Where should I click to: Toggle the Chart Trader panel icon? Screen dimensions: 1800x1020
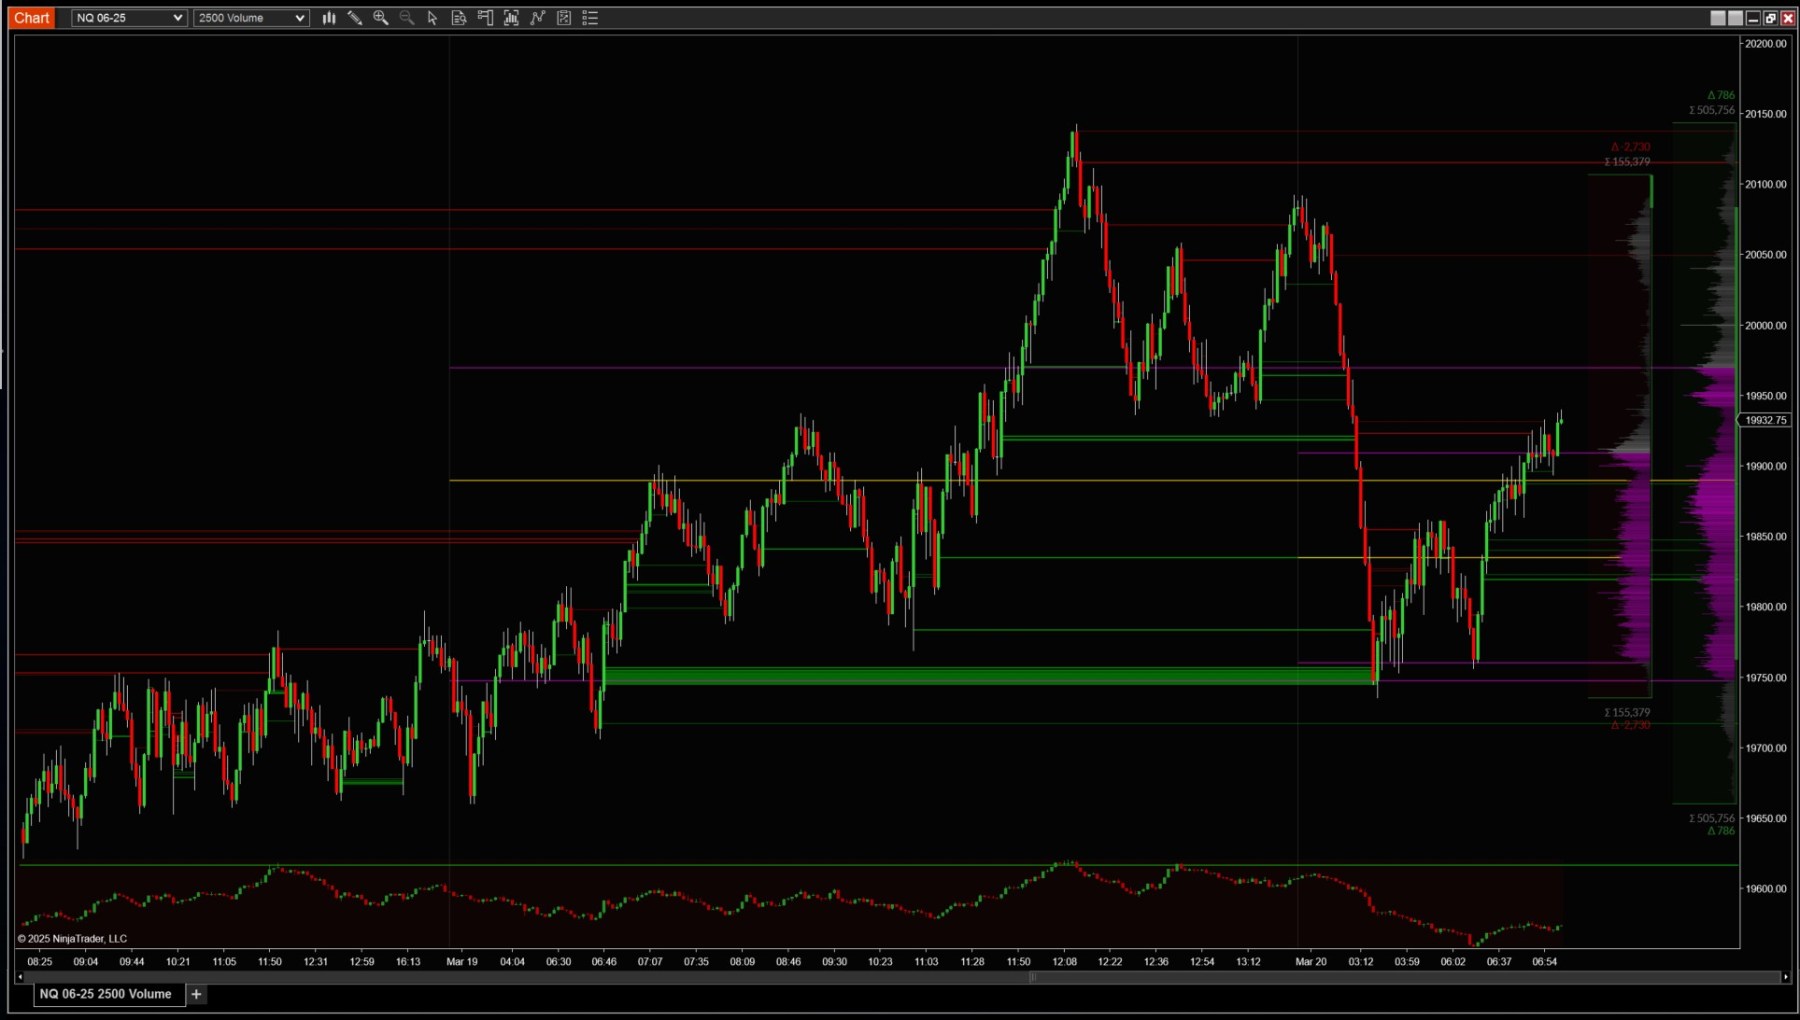point(485,18)
